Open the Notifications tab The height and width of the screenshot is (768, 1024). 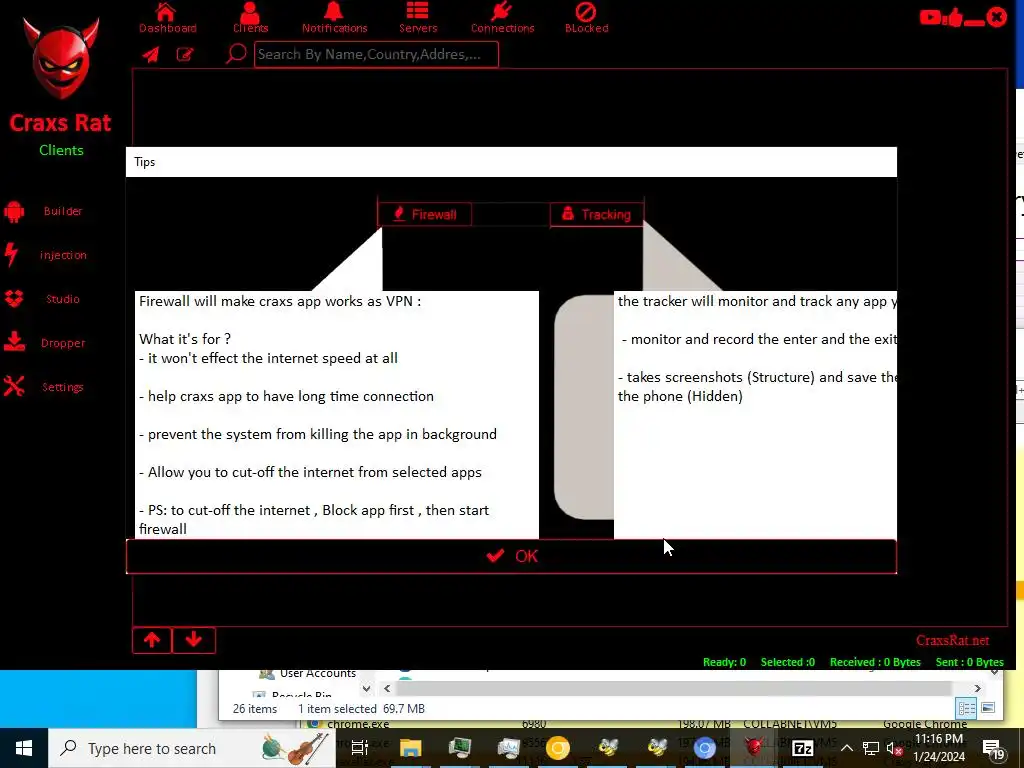tap(334, 18)
